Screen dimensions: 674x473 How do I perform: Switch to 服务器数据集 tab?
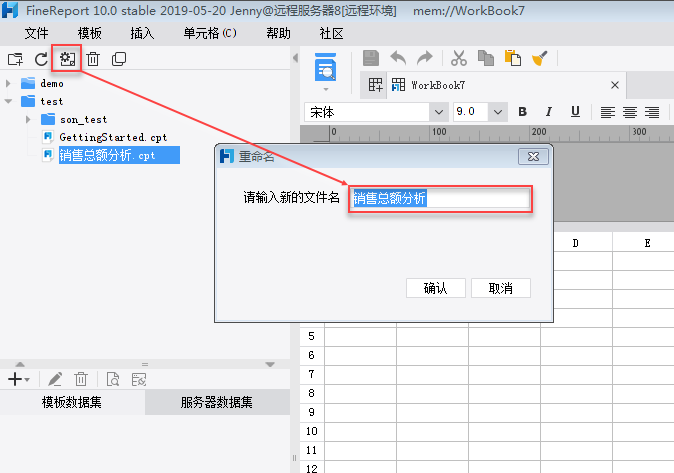(x=217, y=402)
